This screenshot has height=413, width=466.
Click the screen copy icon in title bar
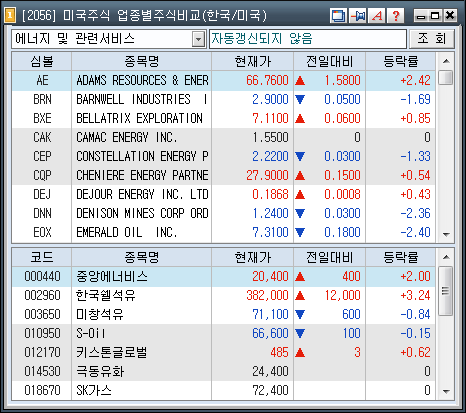pos(338,16)
